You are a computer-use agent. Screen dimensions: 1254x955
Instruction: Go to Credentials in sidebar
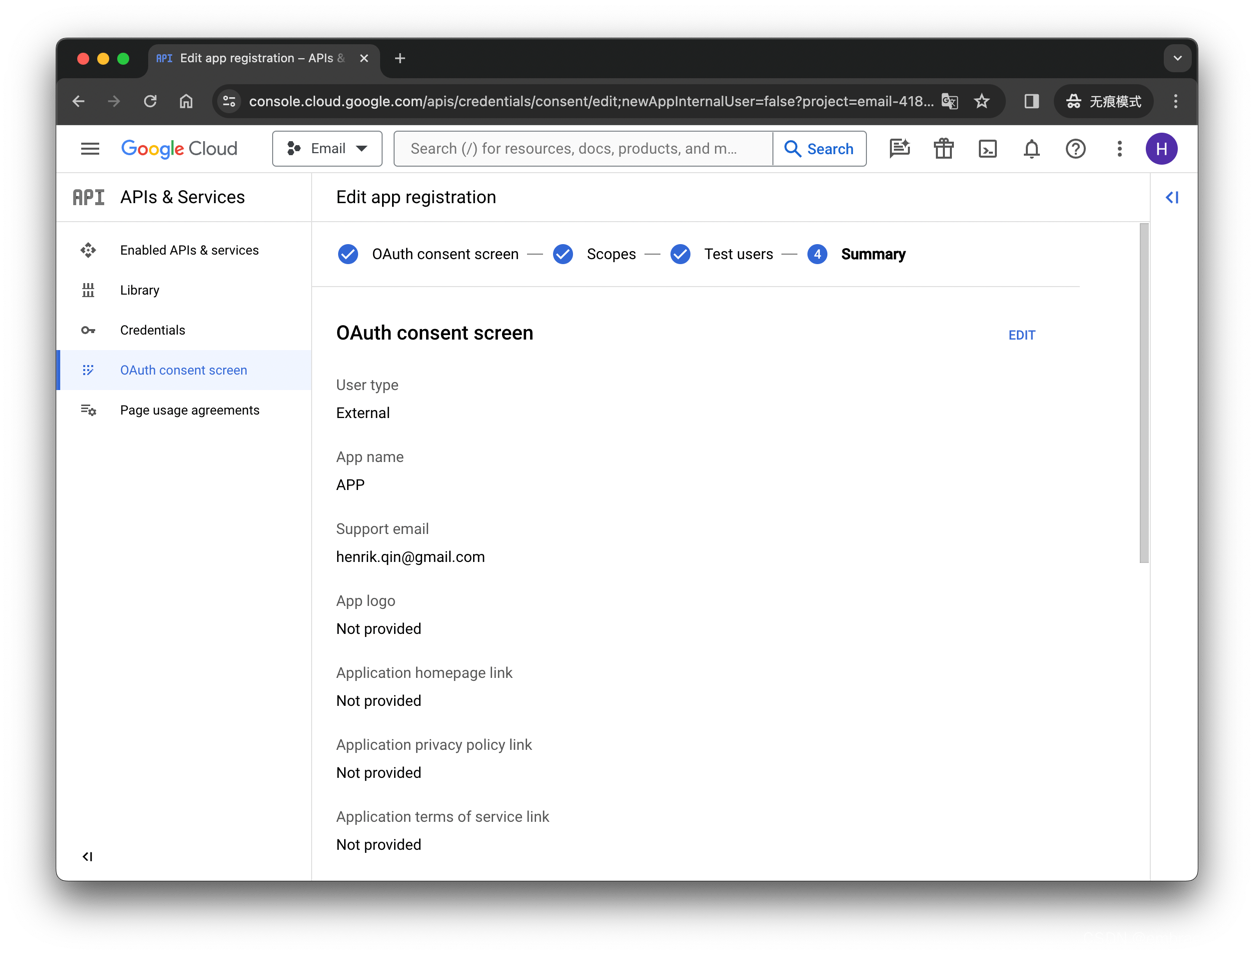pos(184,330)
